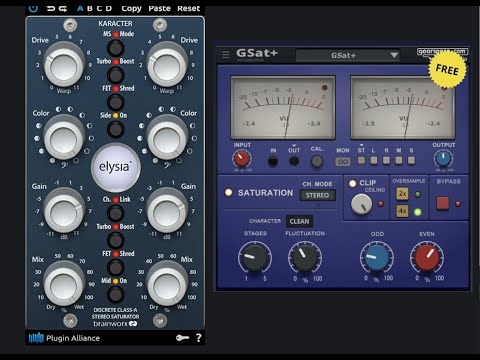480x360 pixels.
Task: Toggle Turbo Boost button below Ch. Link
Action: [x=115, y=240]
